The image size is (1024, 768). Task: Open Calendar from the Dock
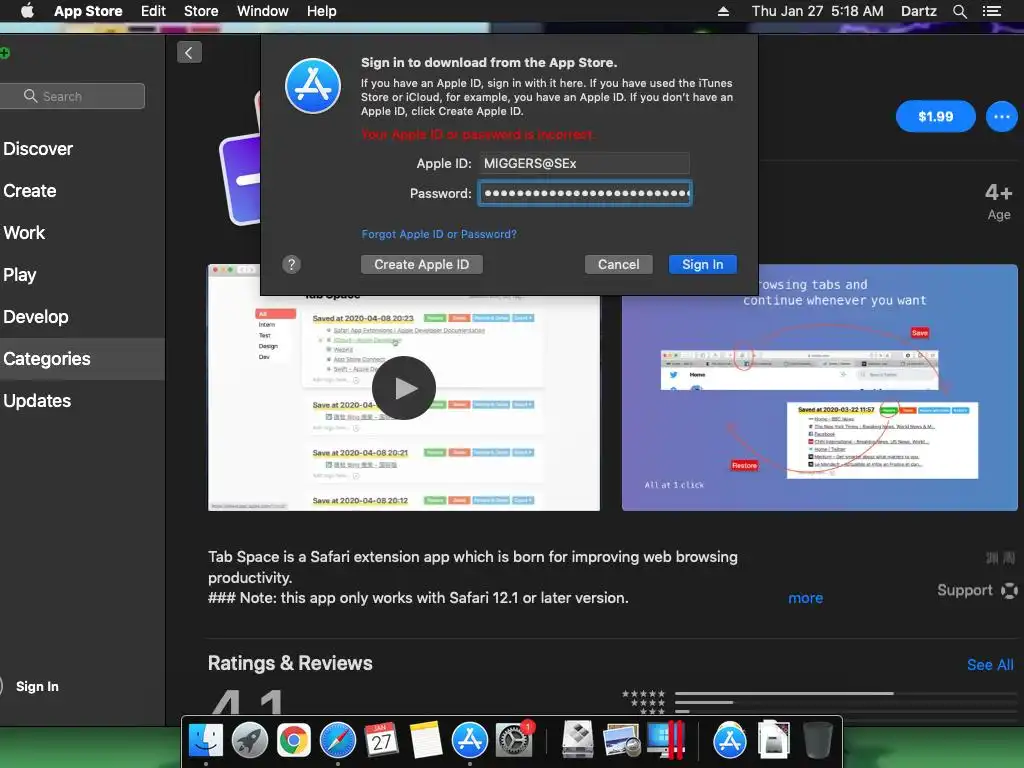tap(381, 741)
